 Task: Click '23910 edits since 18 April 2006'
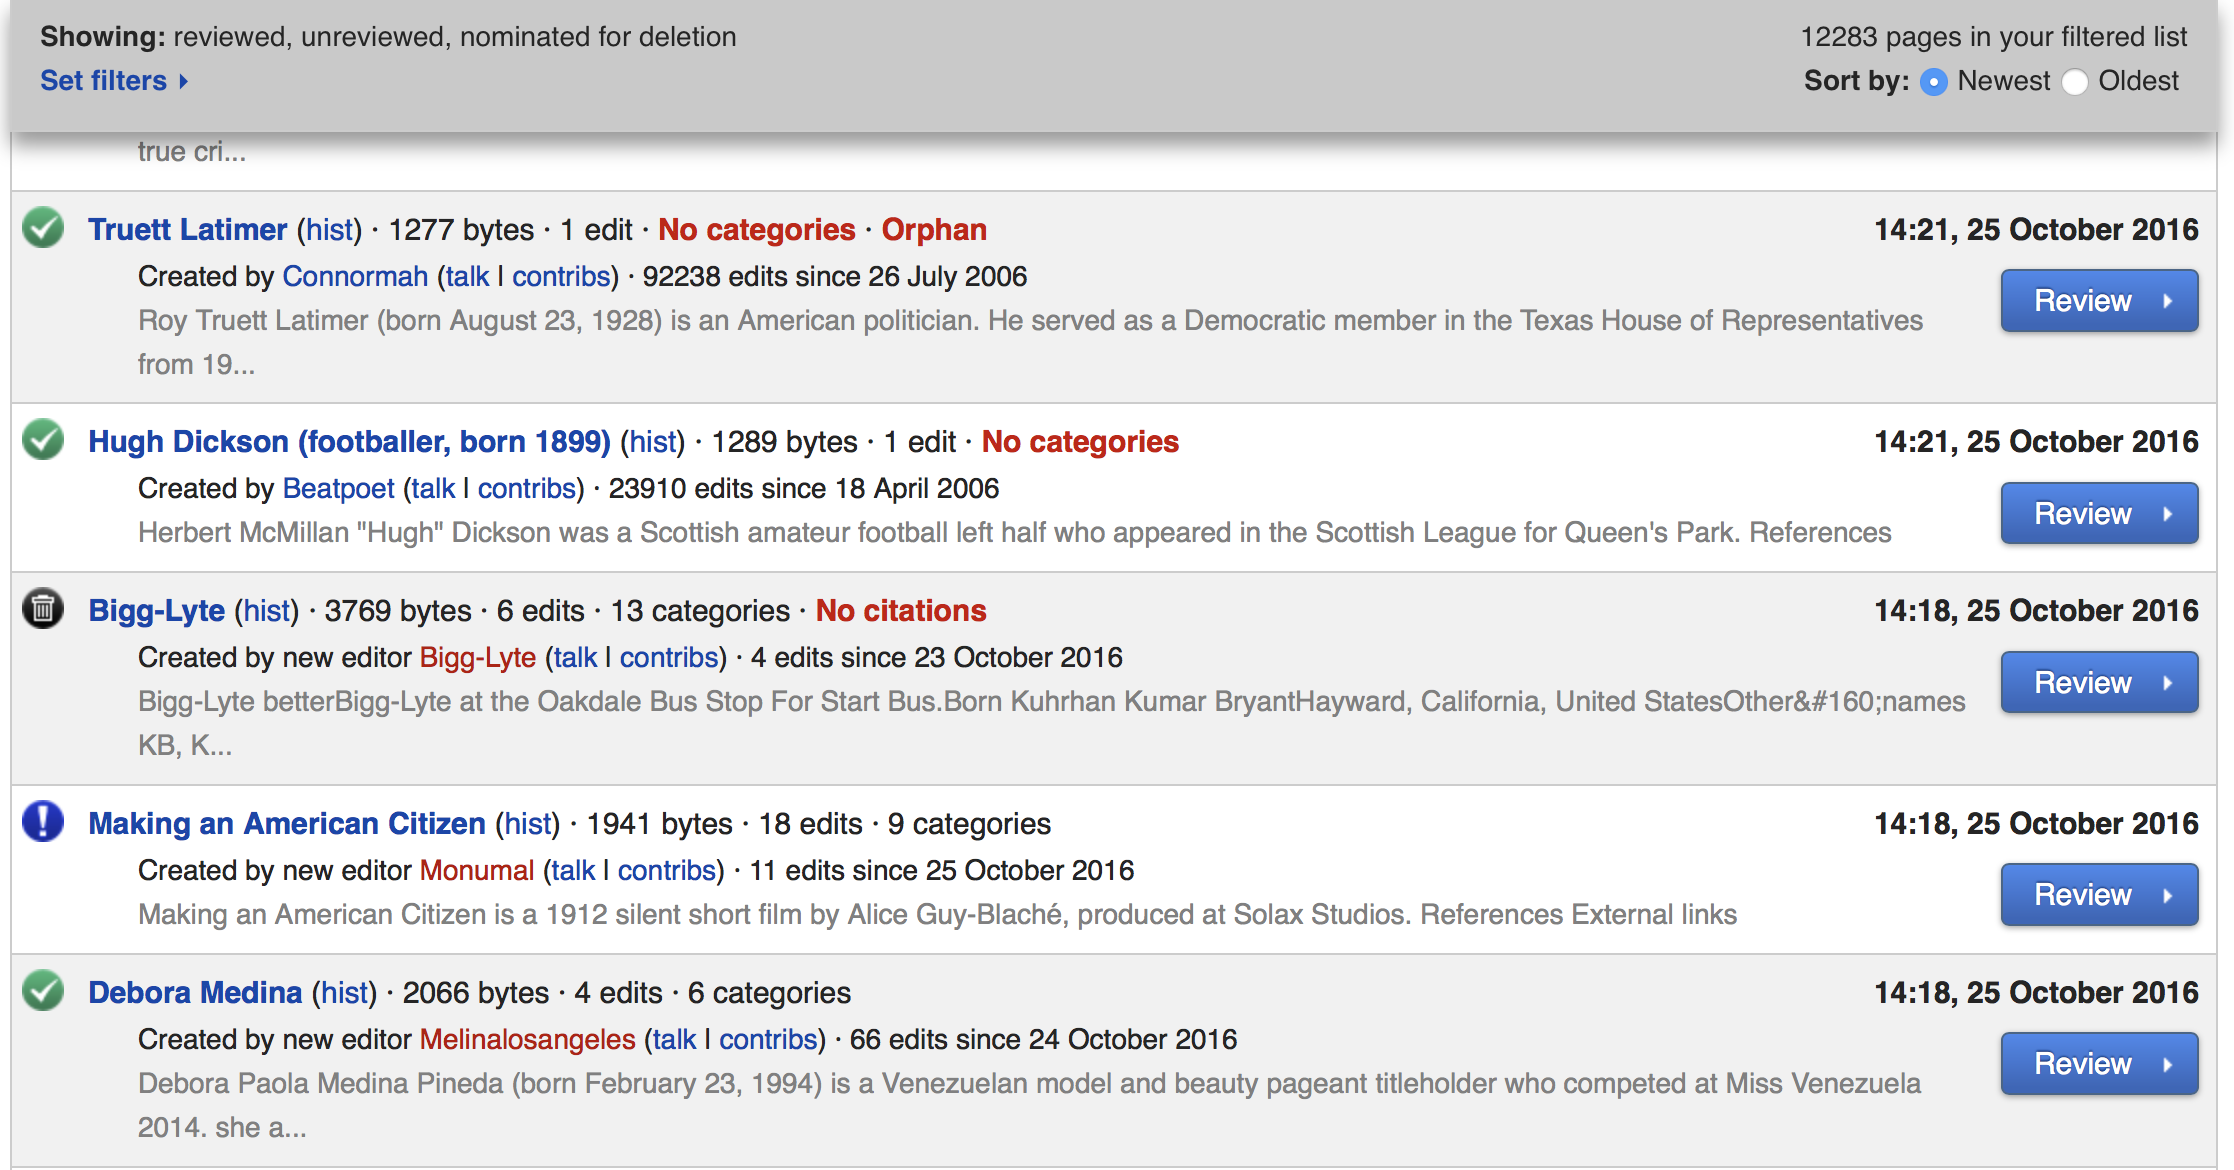(x=803, y=488)
